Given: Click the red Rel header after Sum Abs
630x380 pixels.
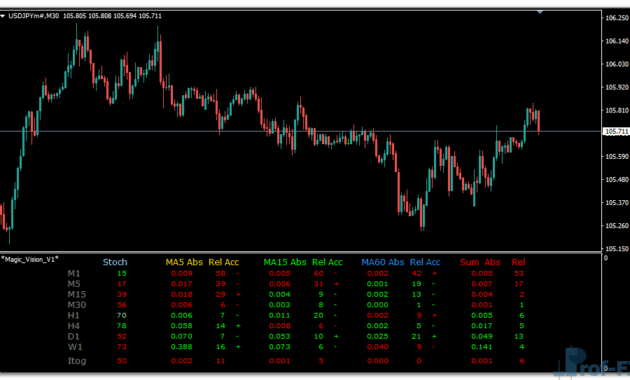Looking at the screenshot, I should click(518, 262).
